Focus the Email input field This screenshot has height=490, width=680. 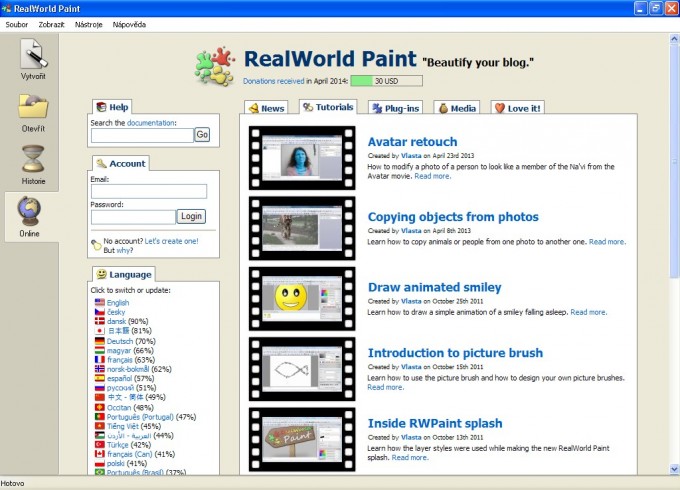(149, 191)
